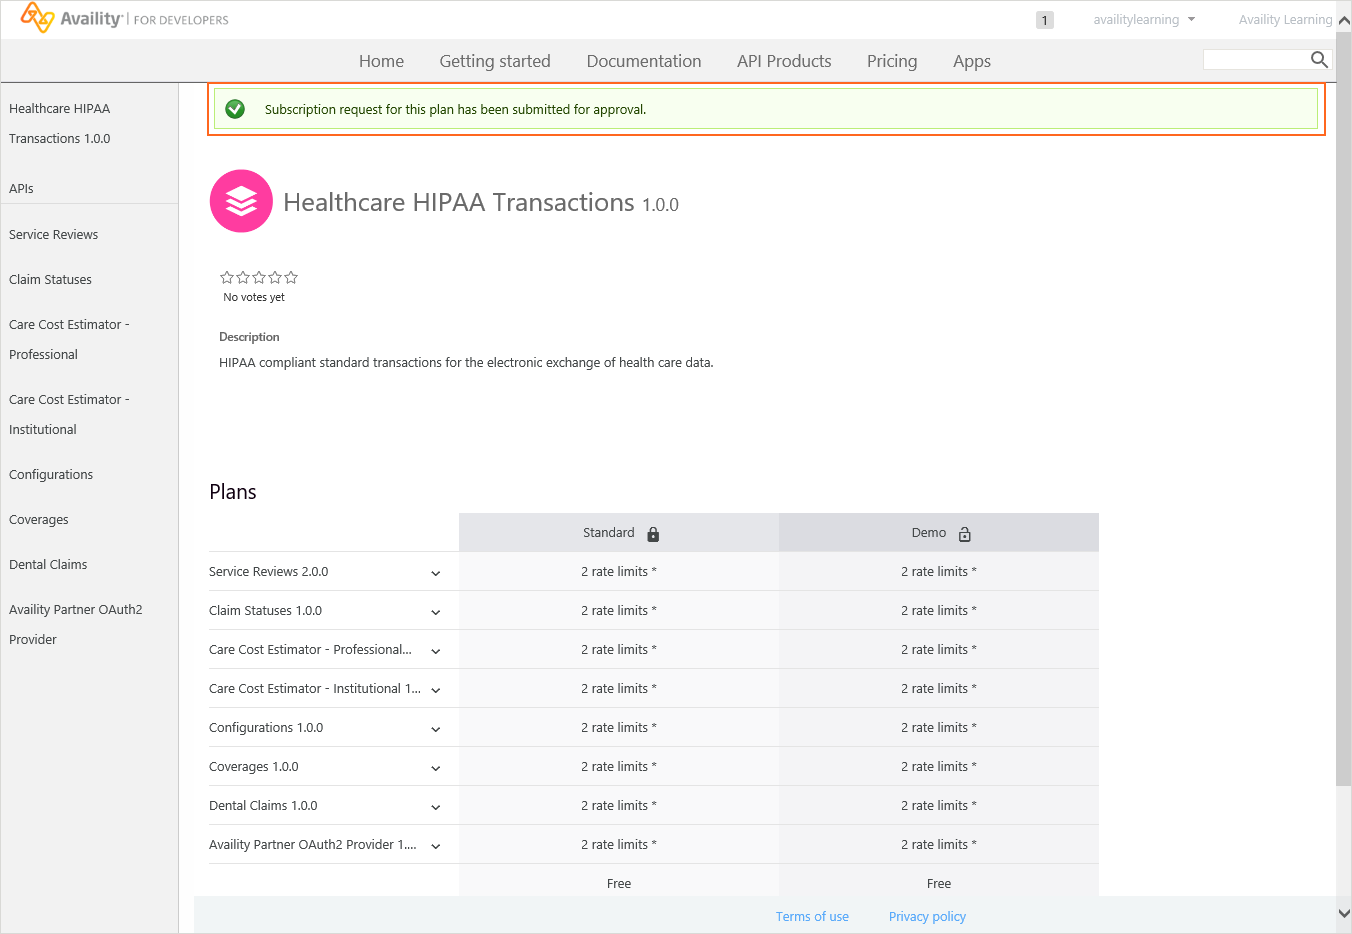Click the green success checkmark icon

coord(235,109)
